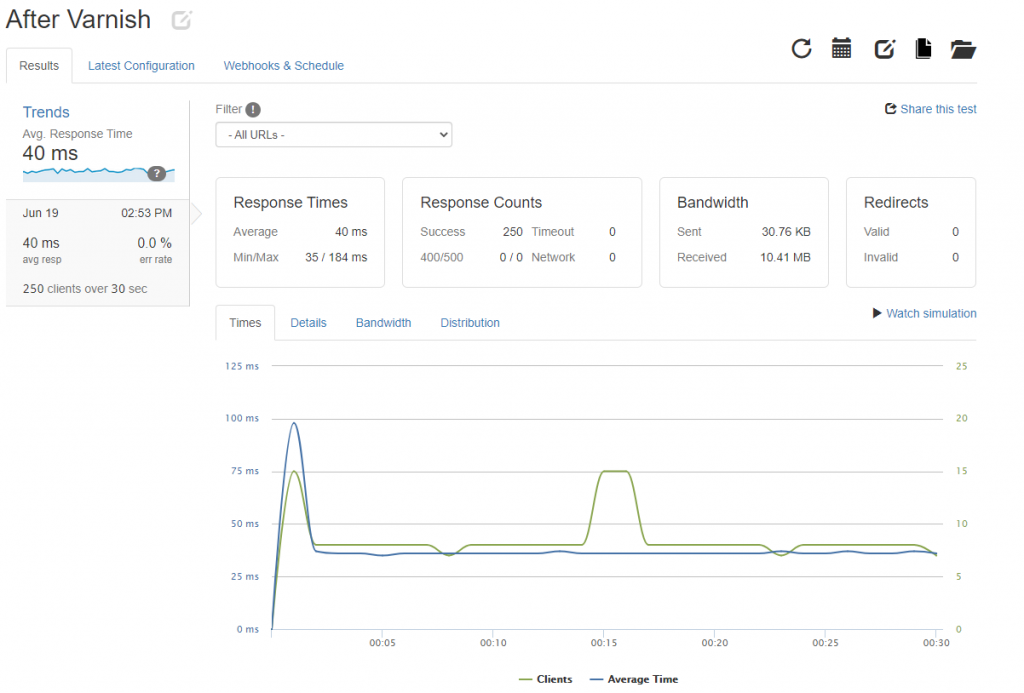Screen dimensions: 1024x693
Task: Open the folder icon in toolbar
Action: 963,49
